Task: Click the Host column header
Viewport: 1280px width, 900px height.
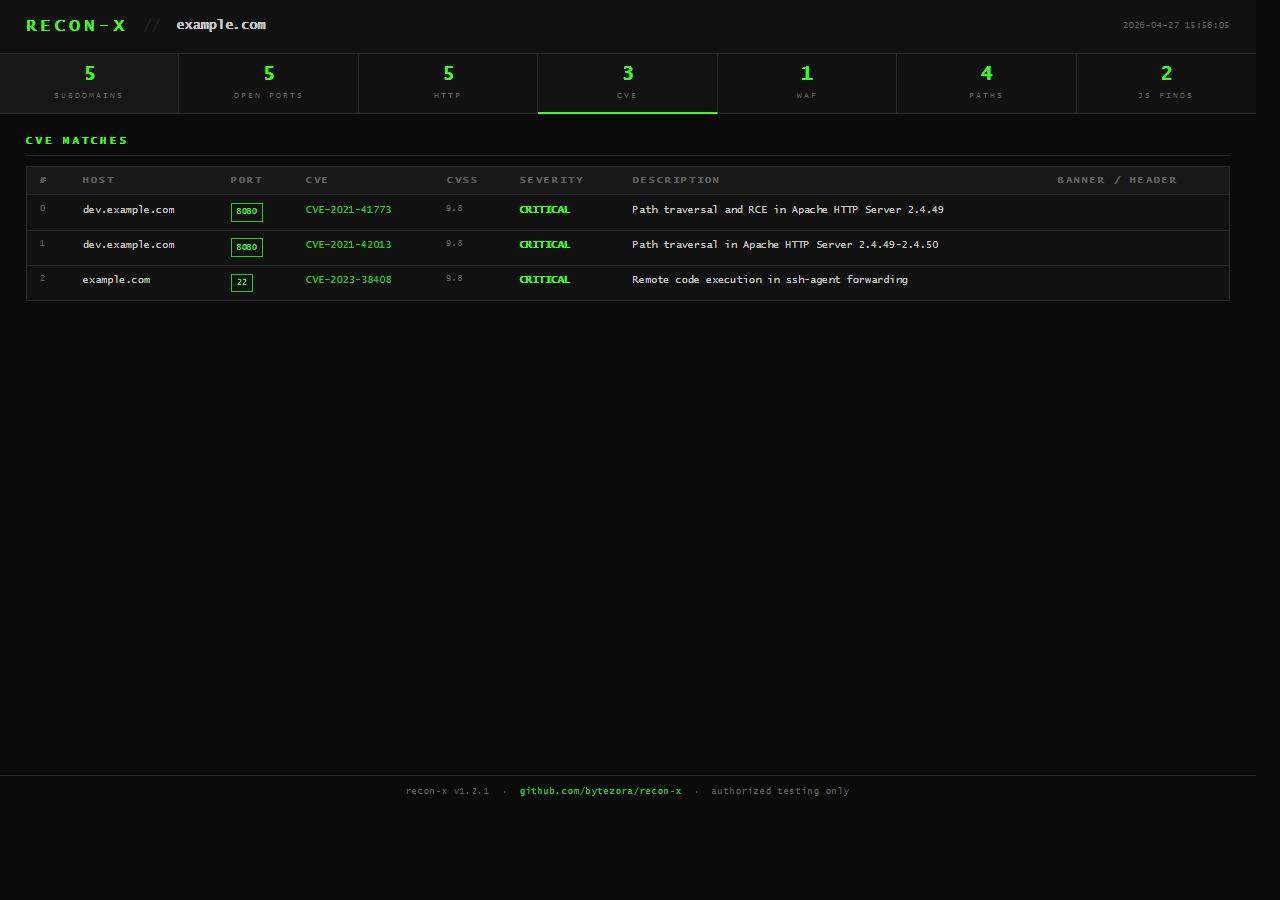Action: (98, 180)
